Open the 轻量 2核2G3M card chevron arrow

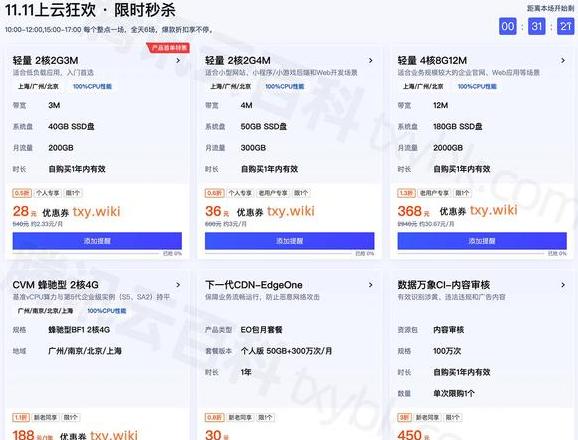click(x=178, y=60)
